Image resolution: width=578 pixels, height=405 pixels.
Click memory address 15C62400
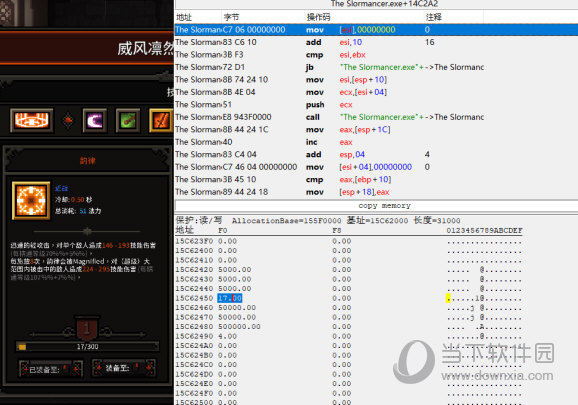click(x=194, y=251)
